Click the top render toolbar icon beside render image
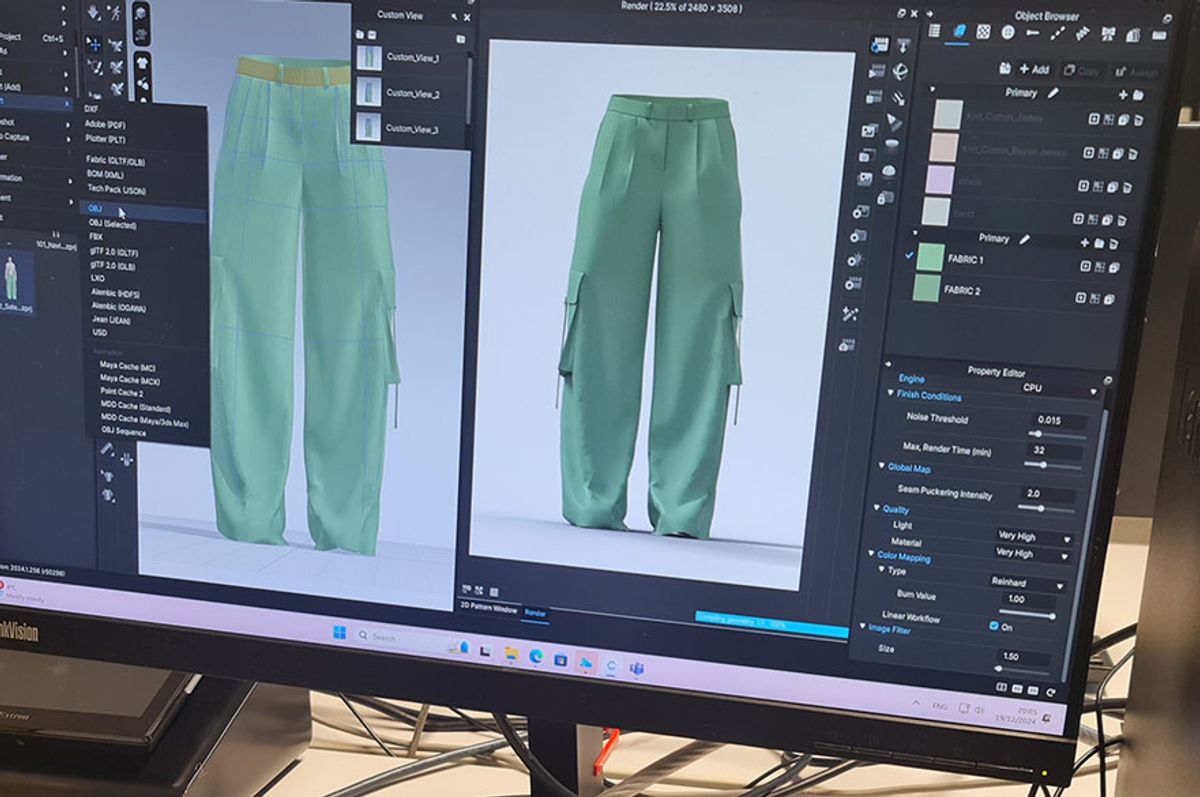Viewport: 1200px width, 797px height. point(880,44)
